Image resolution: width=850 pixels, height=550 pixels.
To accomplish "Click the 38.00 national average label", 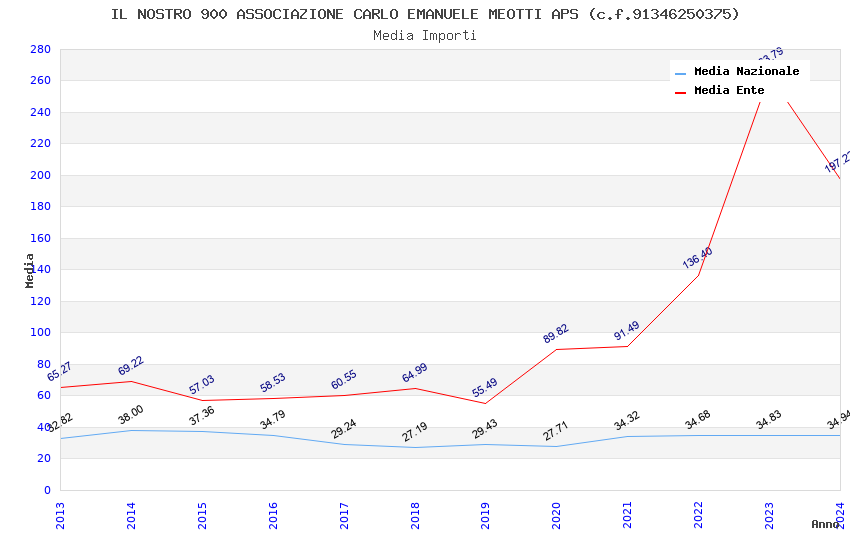I will pos(131,415).
